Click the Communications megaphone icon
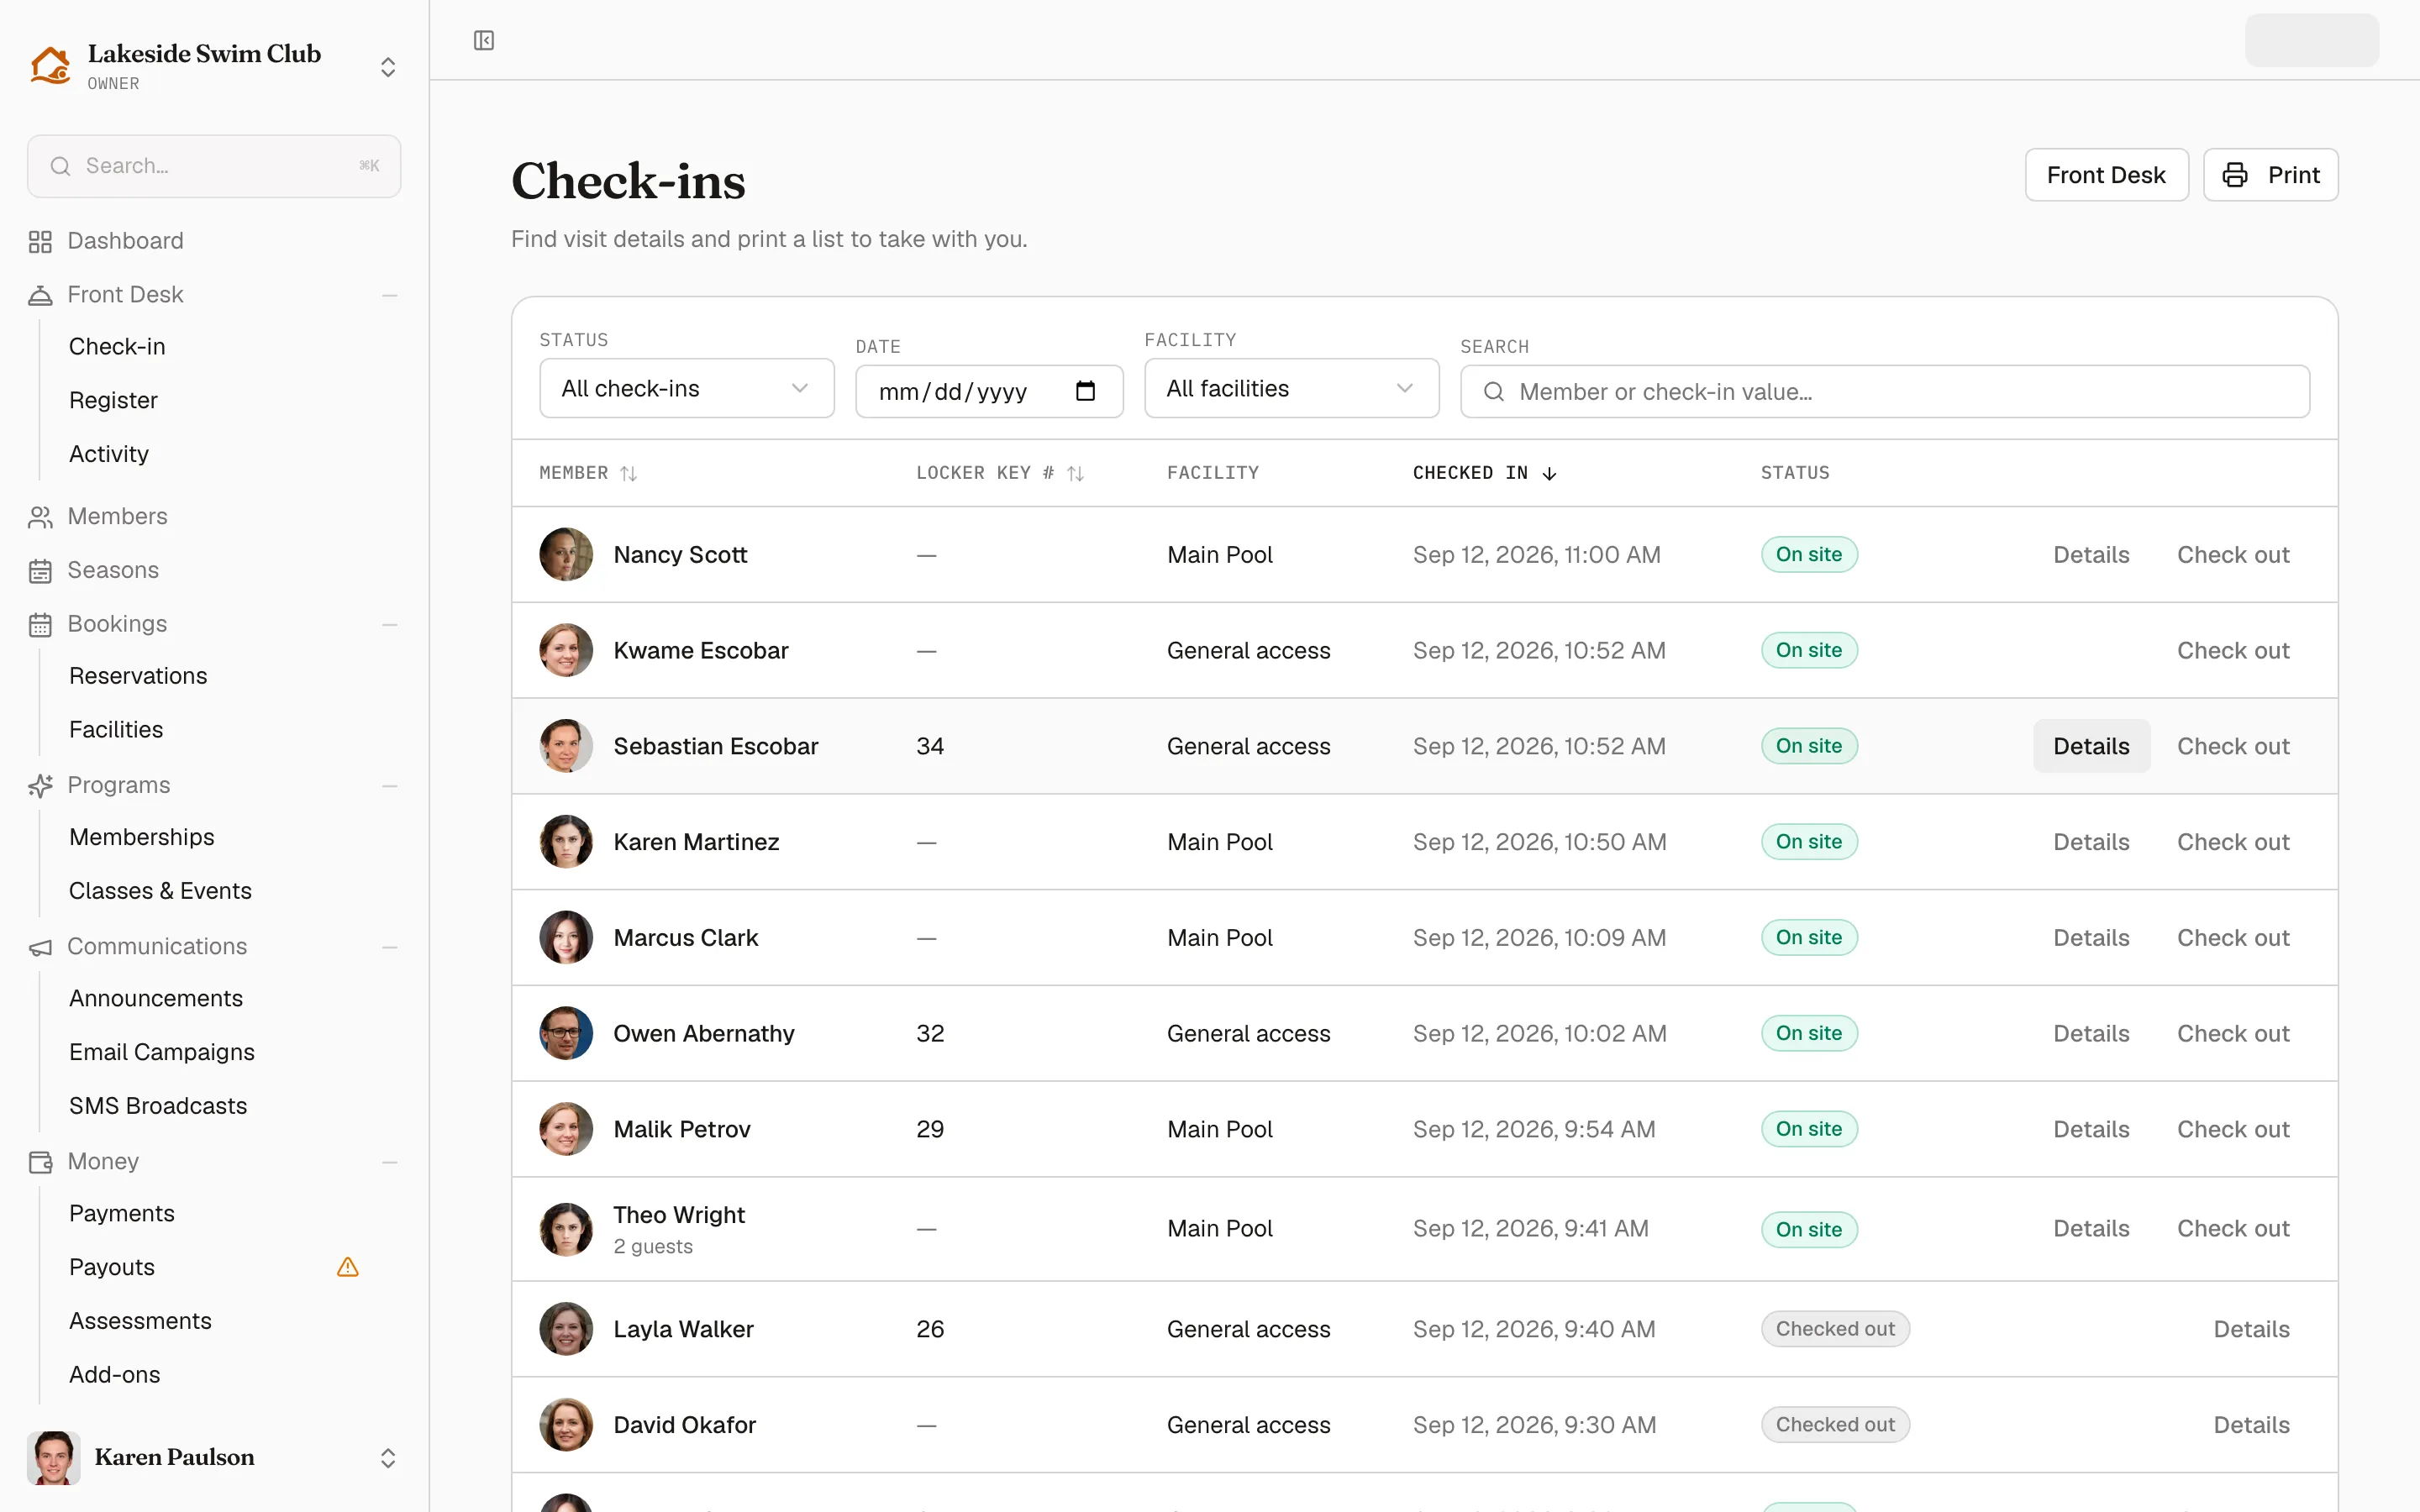2420x1512 pixels. [x=40, y=947]
